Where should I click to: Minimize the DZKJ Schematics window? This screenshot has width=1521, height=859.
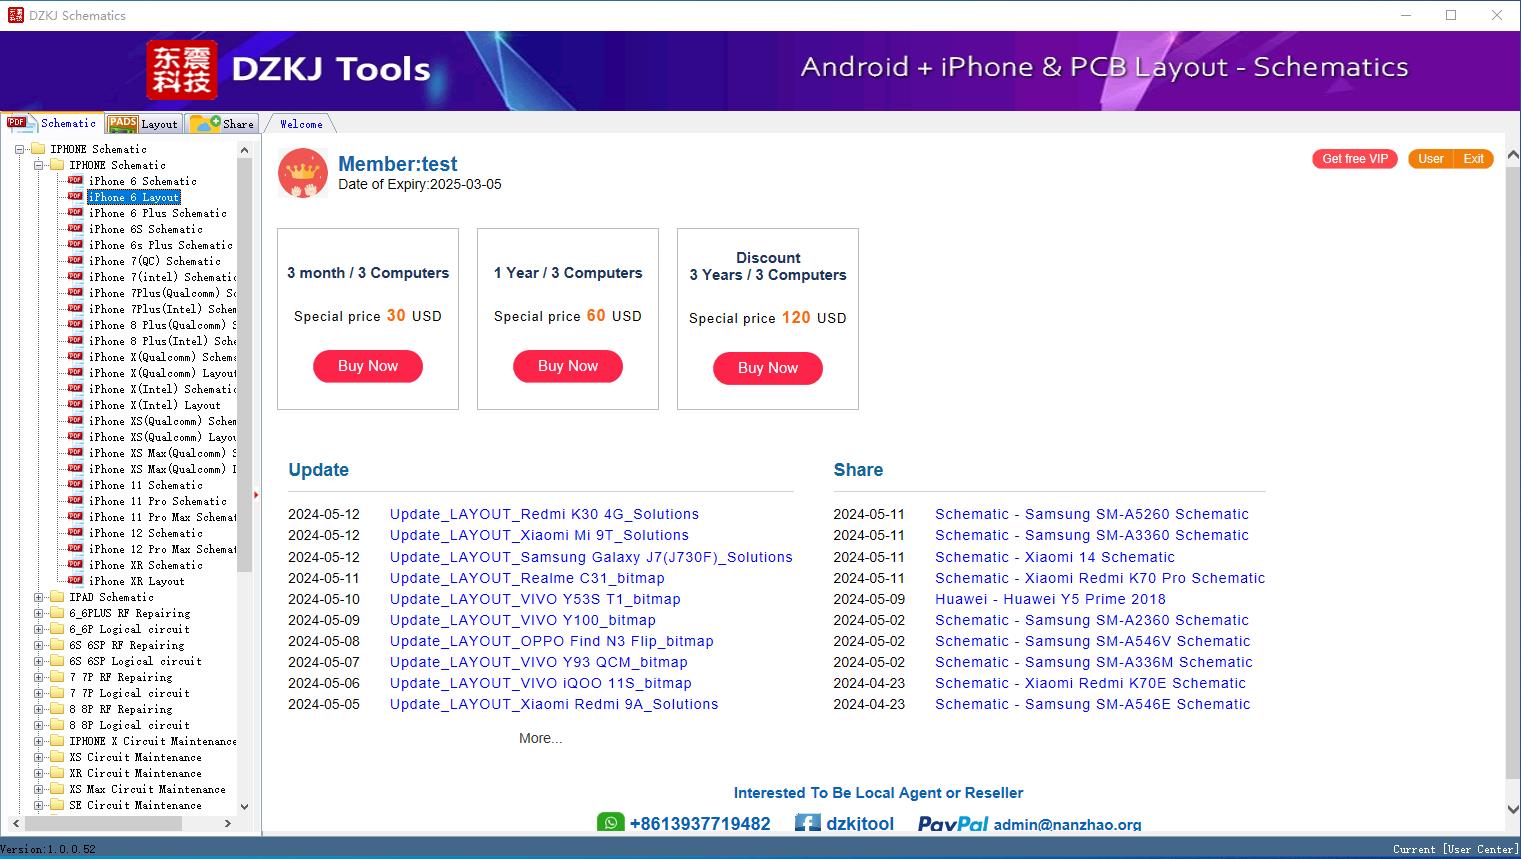pyautogui.click(x=1405, y=15)
